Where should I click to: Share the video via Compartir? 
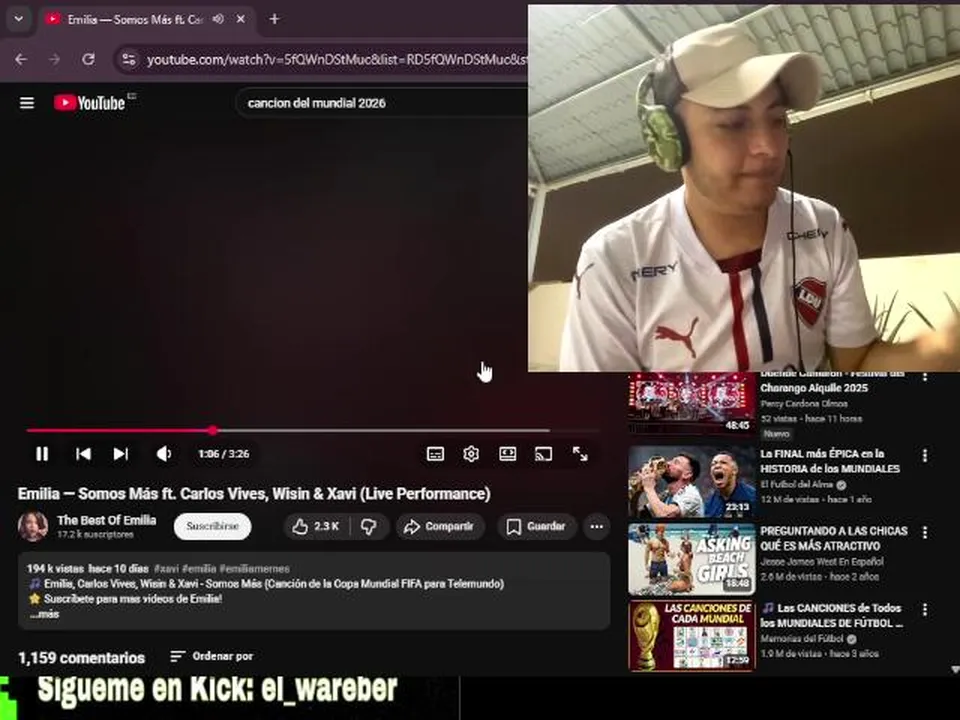[440, 527]
